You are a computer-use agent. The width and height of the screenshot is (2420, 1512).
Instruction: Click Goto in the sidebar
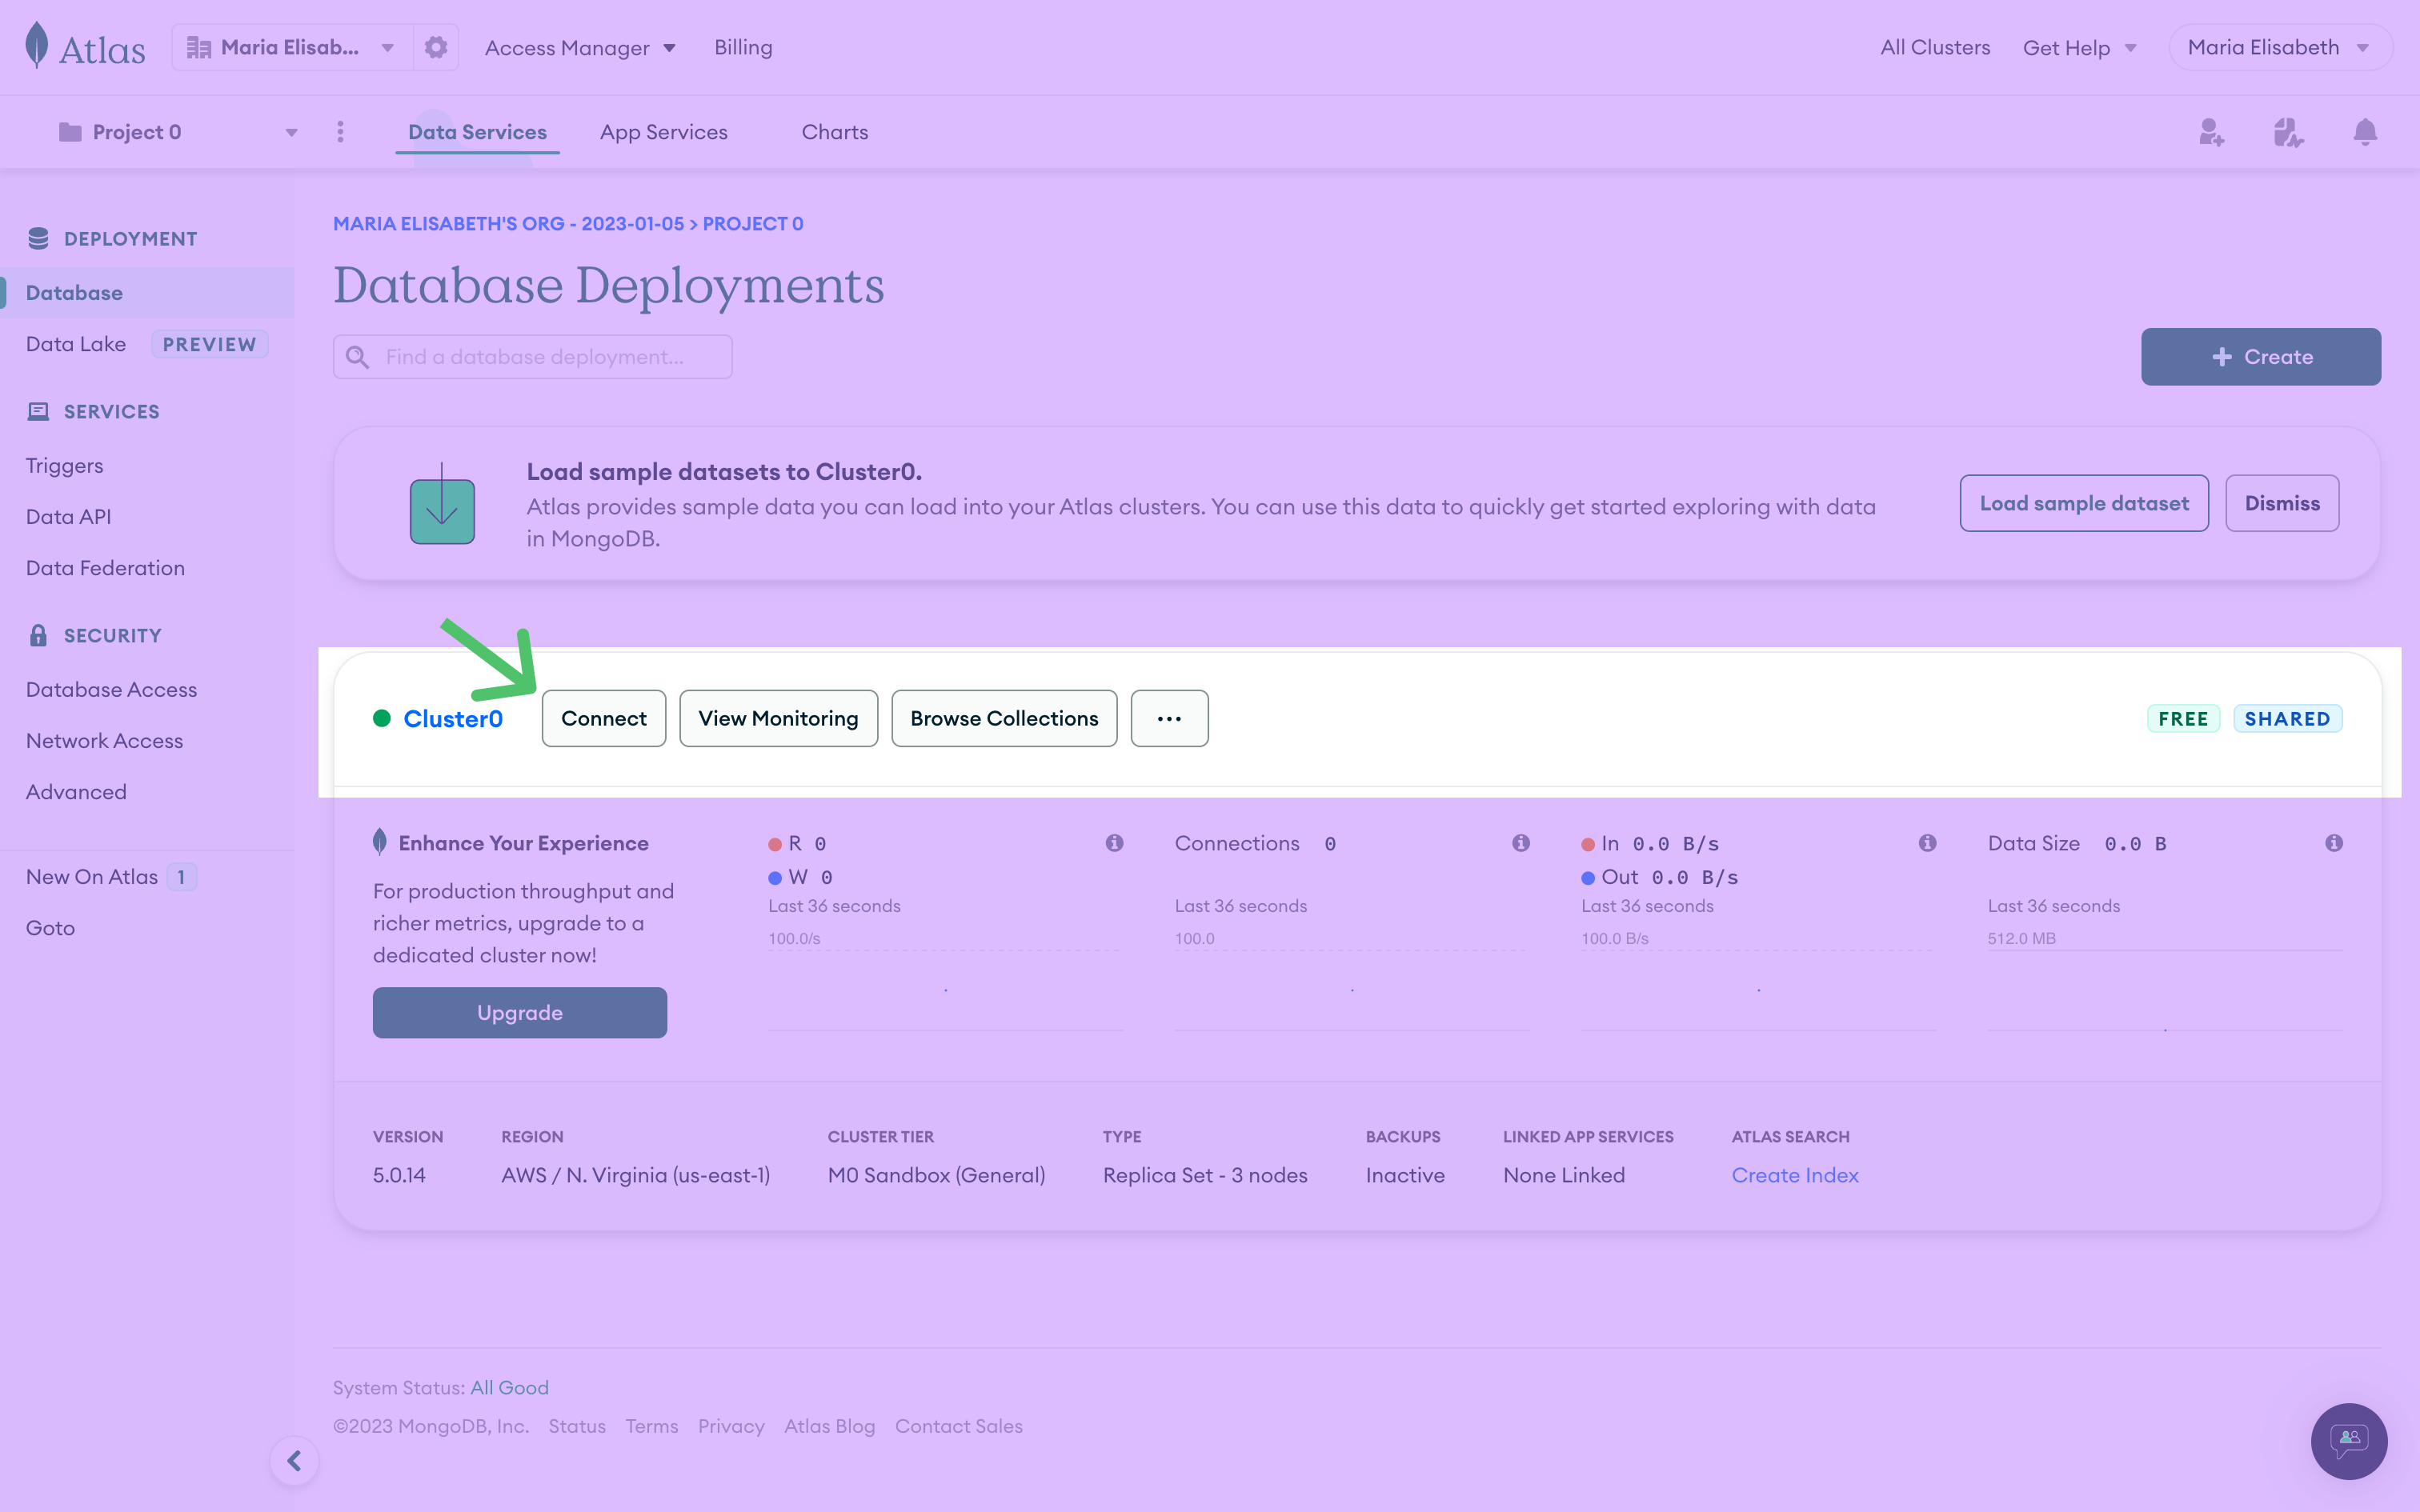pos(50,927)
